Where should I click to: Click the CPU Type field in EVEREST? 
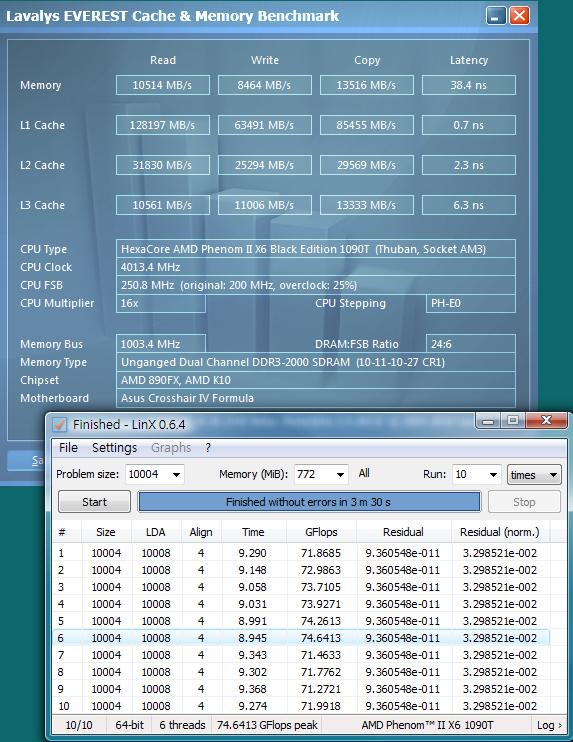(316, 249)
